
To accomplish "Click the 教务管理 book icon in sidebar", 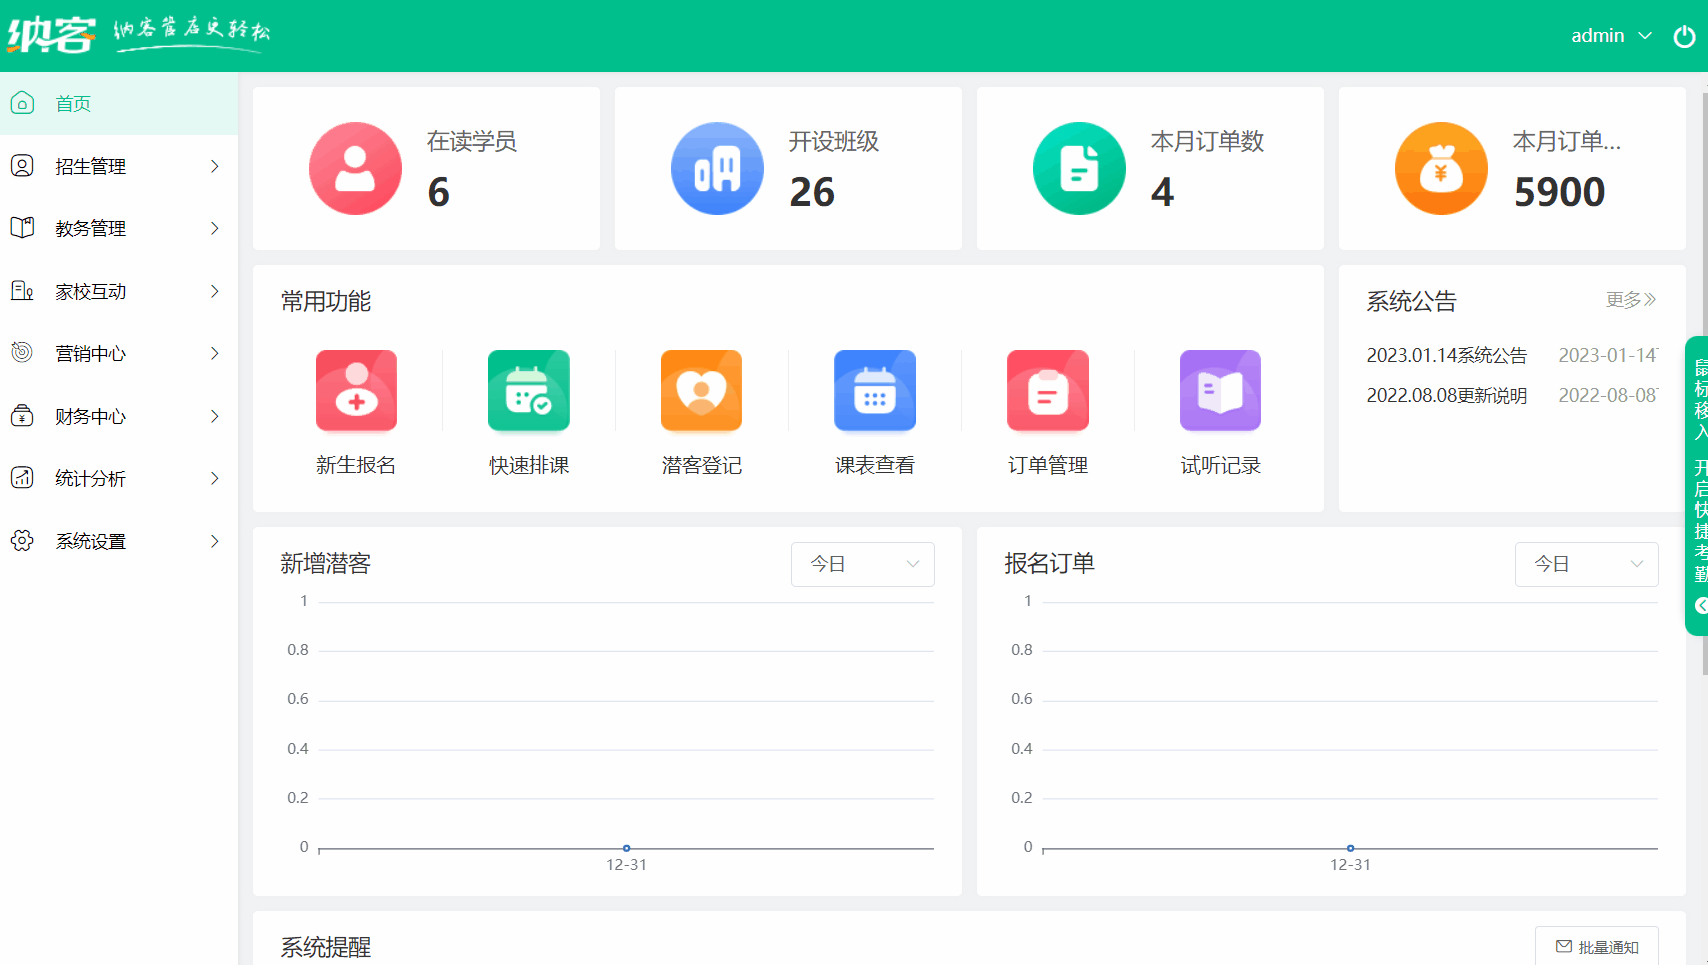I will coord(22,228).
